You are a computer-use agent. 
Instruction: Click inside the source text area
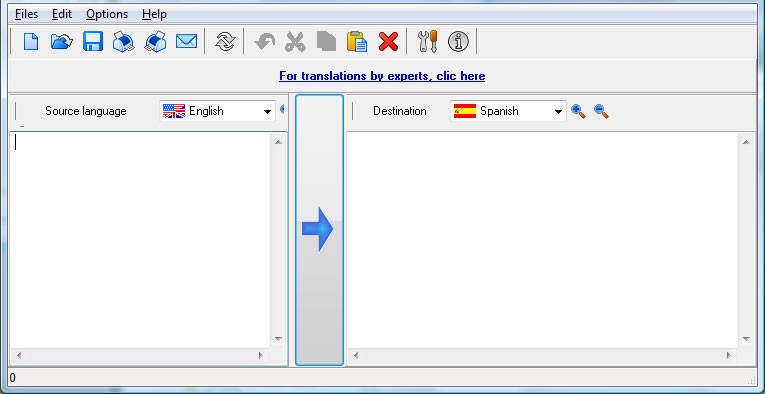140,240
